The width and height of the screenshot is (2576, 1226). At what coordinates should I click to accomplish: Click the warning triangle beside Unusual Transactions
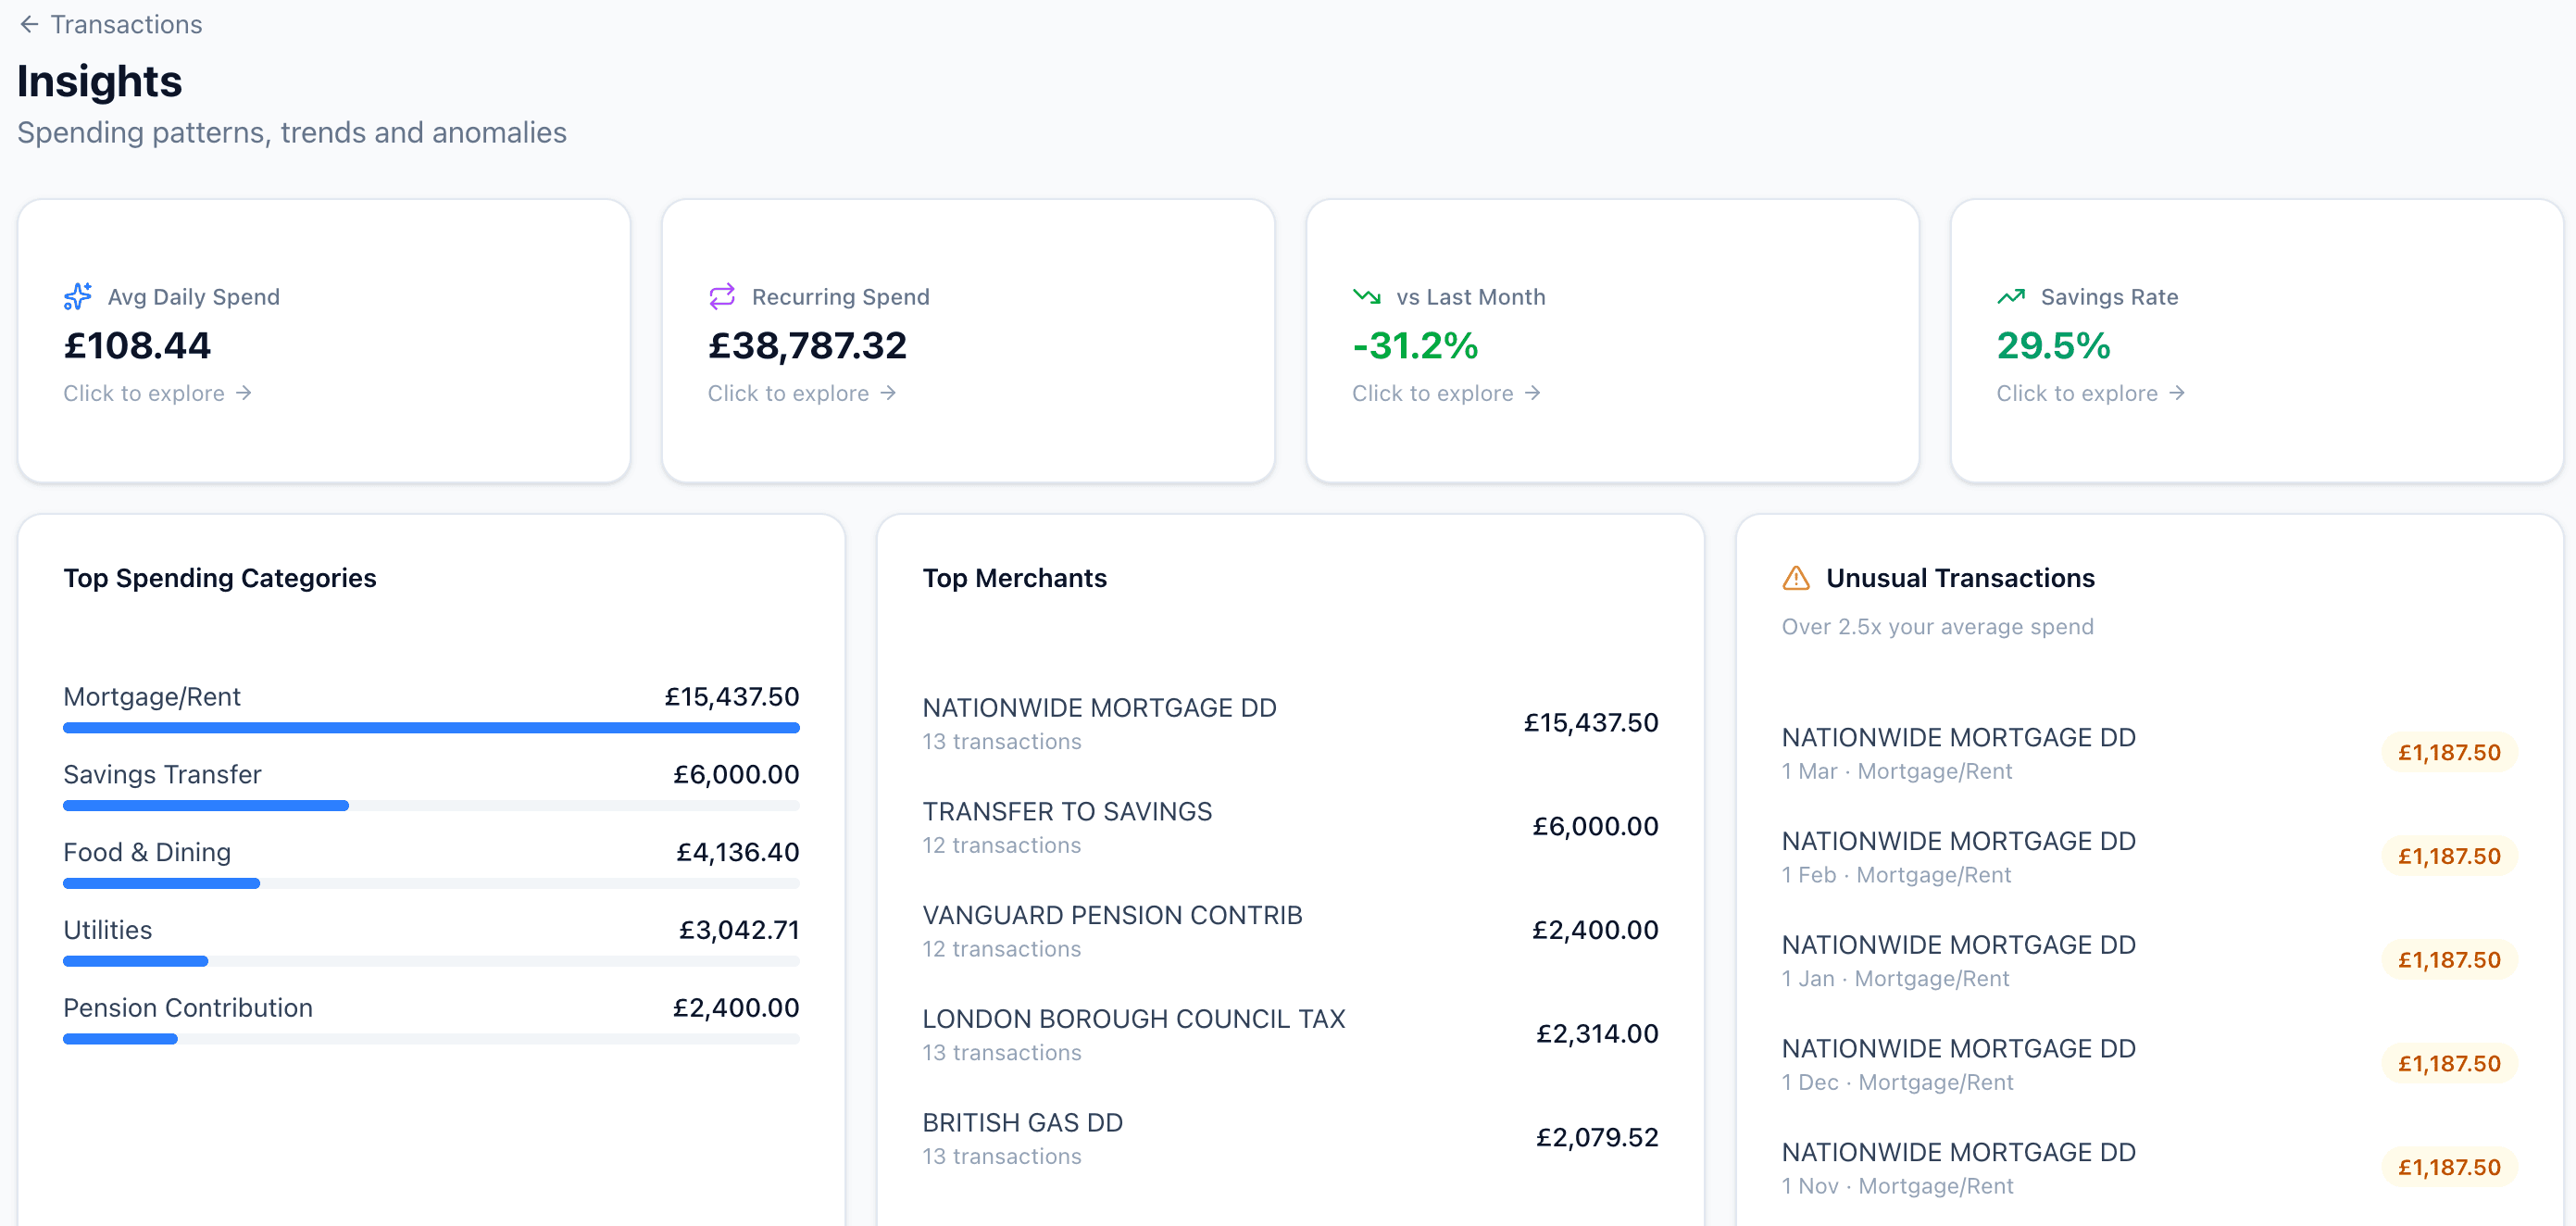click(x=1797, y=578)
